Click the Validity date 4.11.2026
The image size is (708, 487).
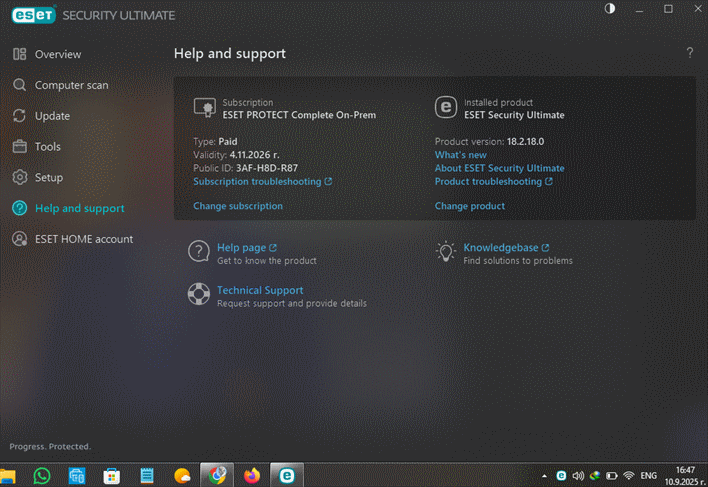click(254, 155)
